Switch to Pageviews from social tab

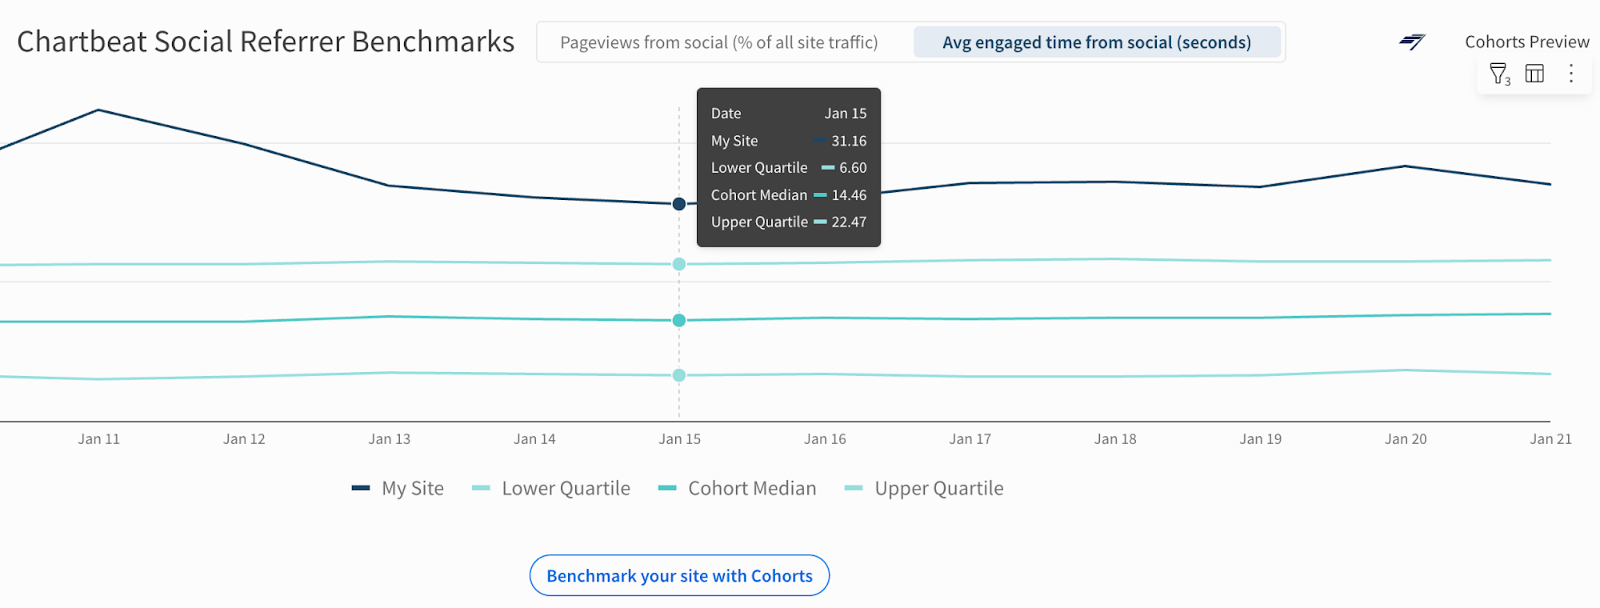point(719,42)
